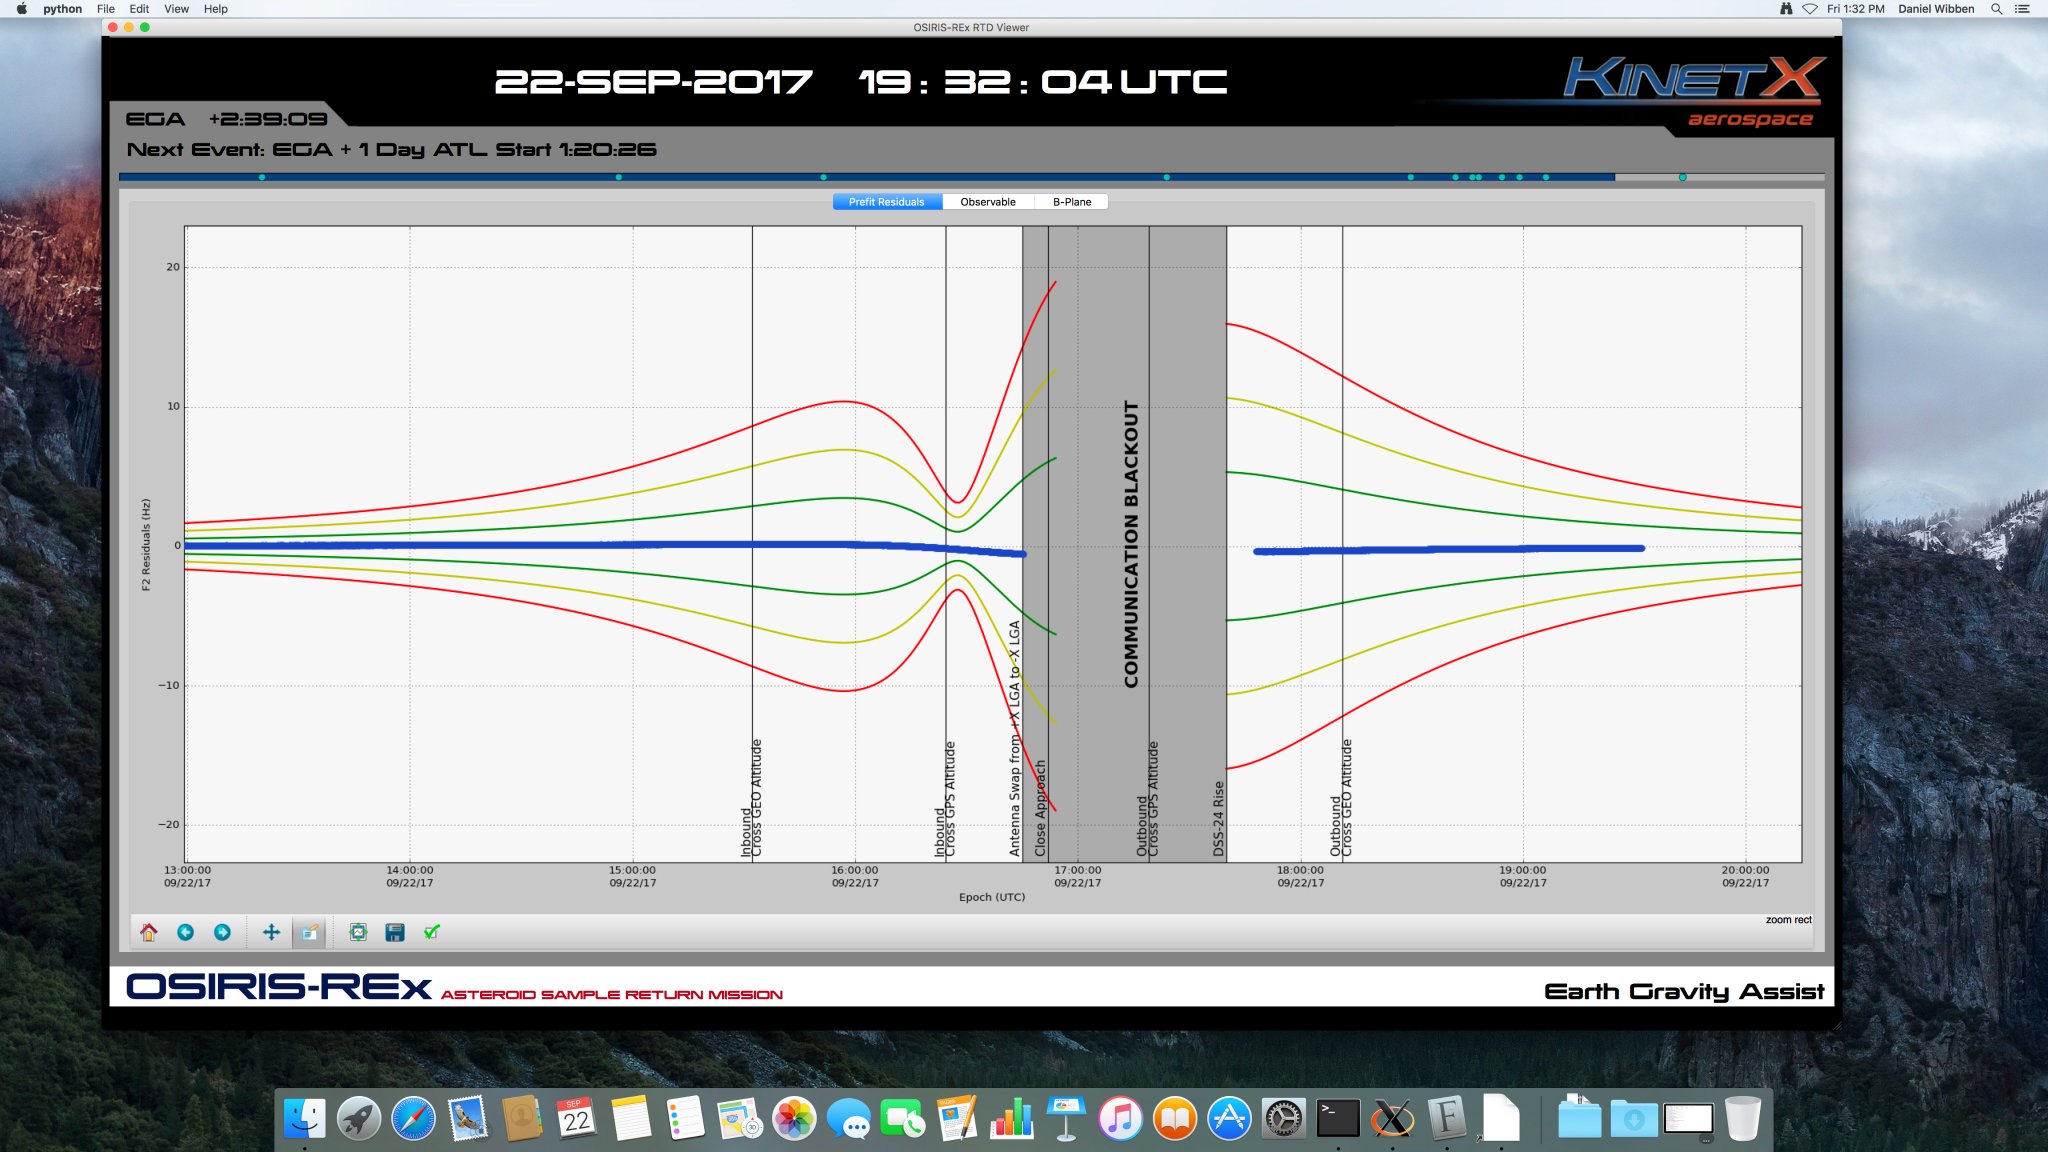This screenshot has height=1152, width=2048.
Task: Open the Help menu
Action: [216, 9]
